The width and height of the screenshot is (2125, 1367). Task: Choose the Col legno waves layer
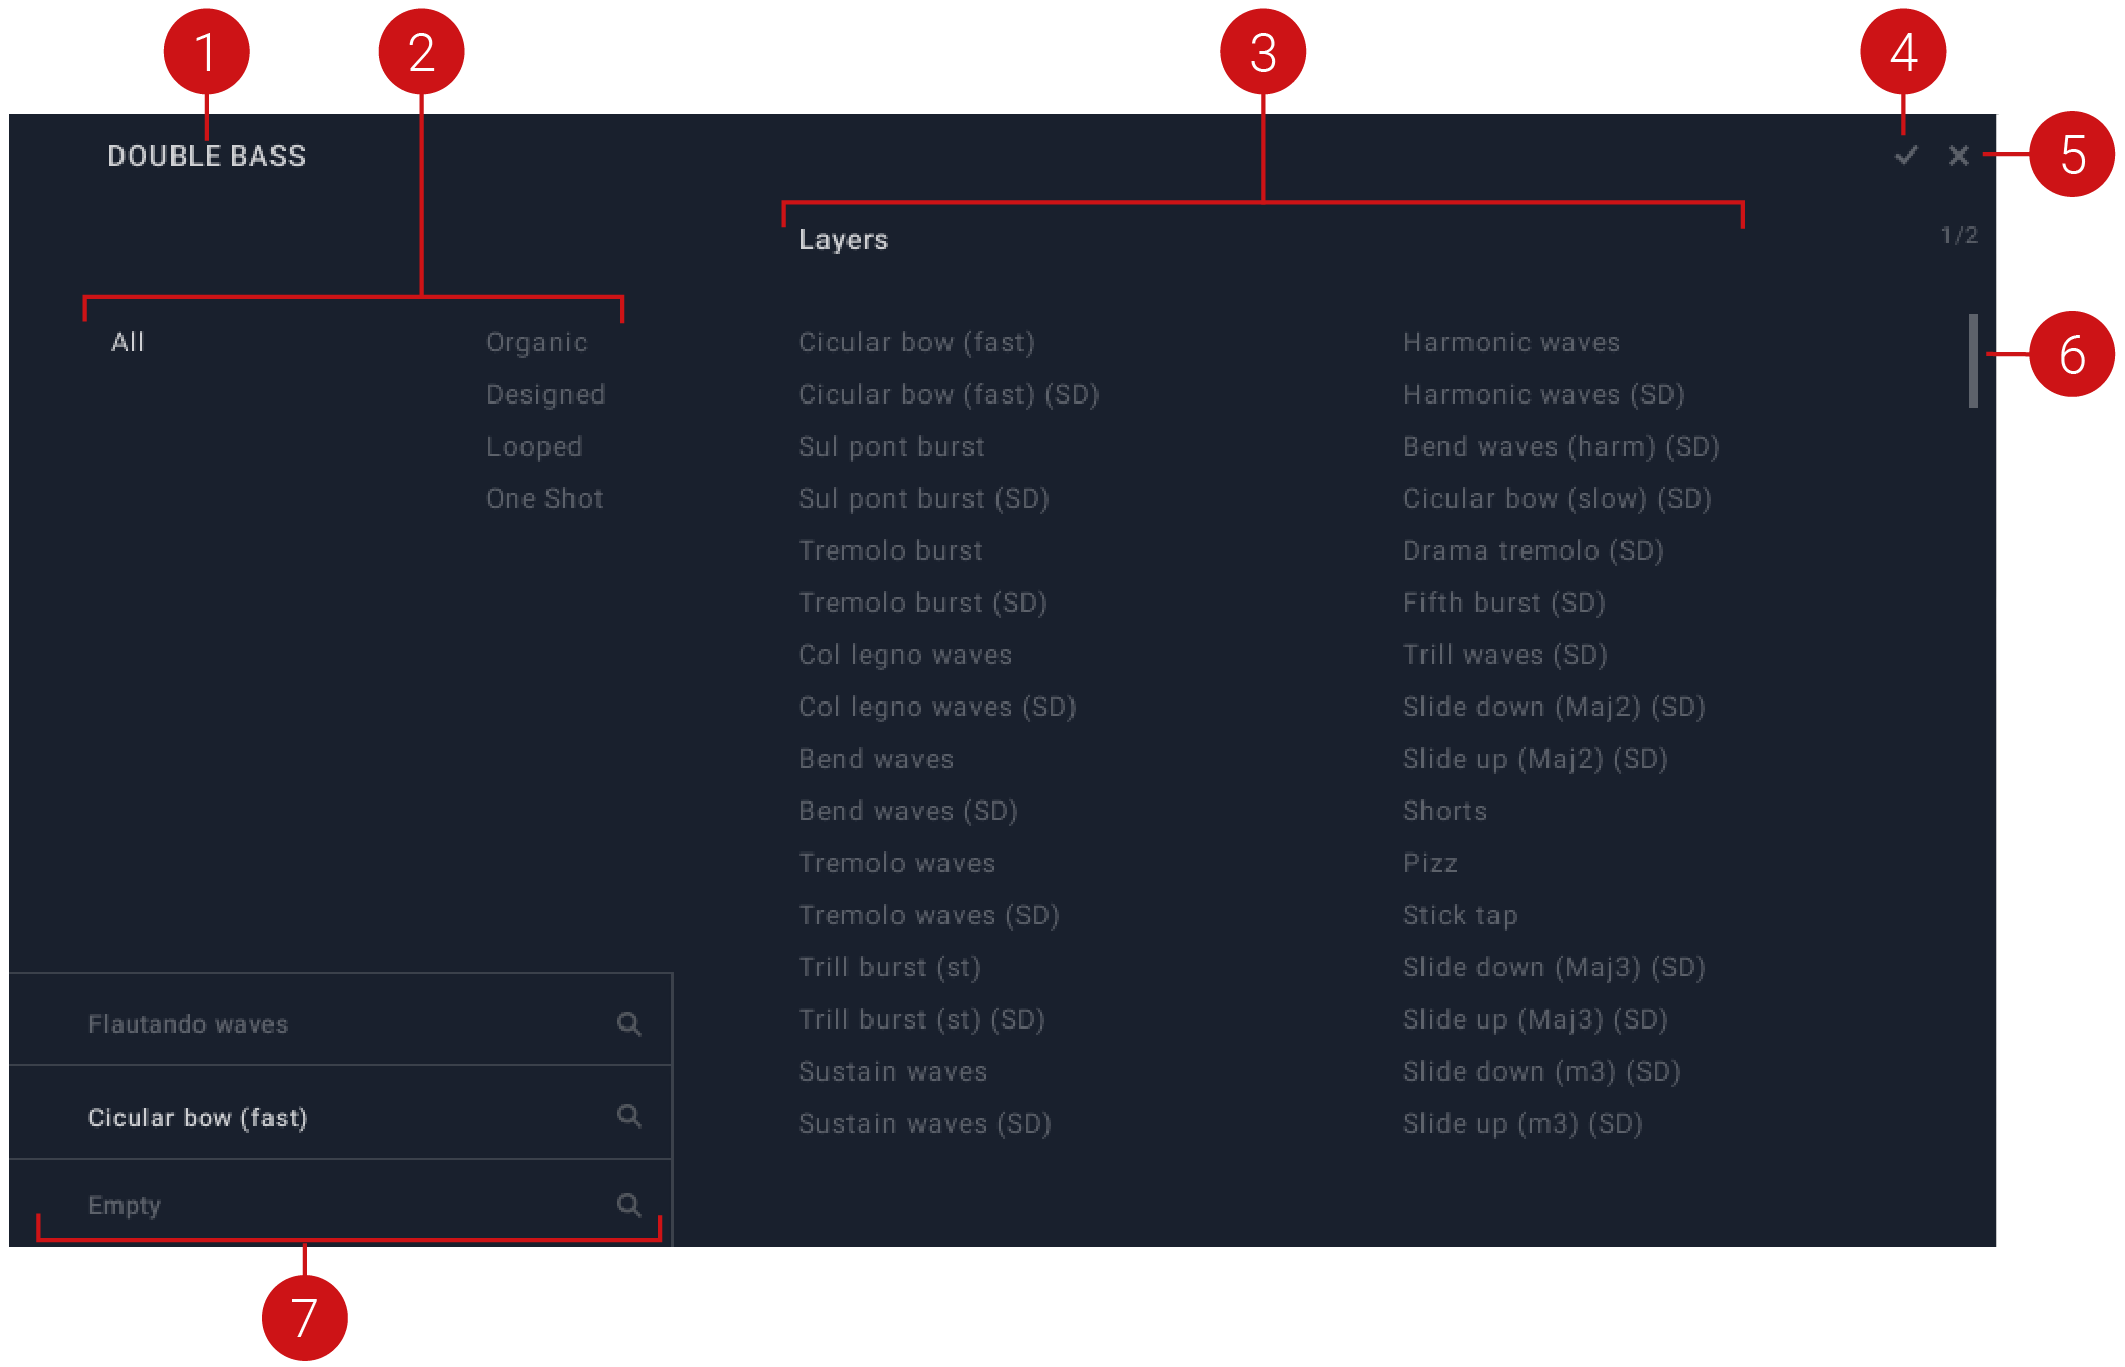pyautogui.click(x=905, y=654)
